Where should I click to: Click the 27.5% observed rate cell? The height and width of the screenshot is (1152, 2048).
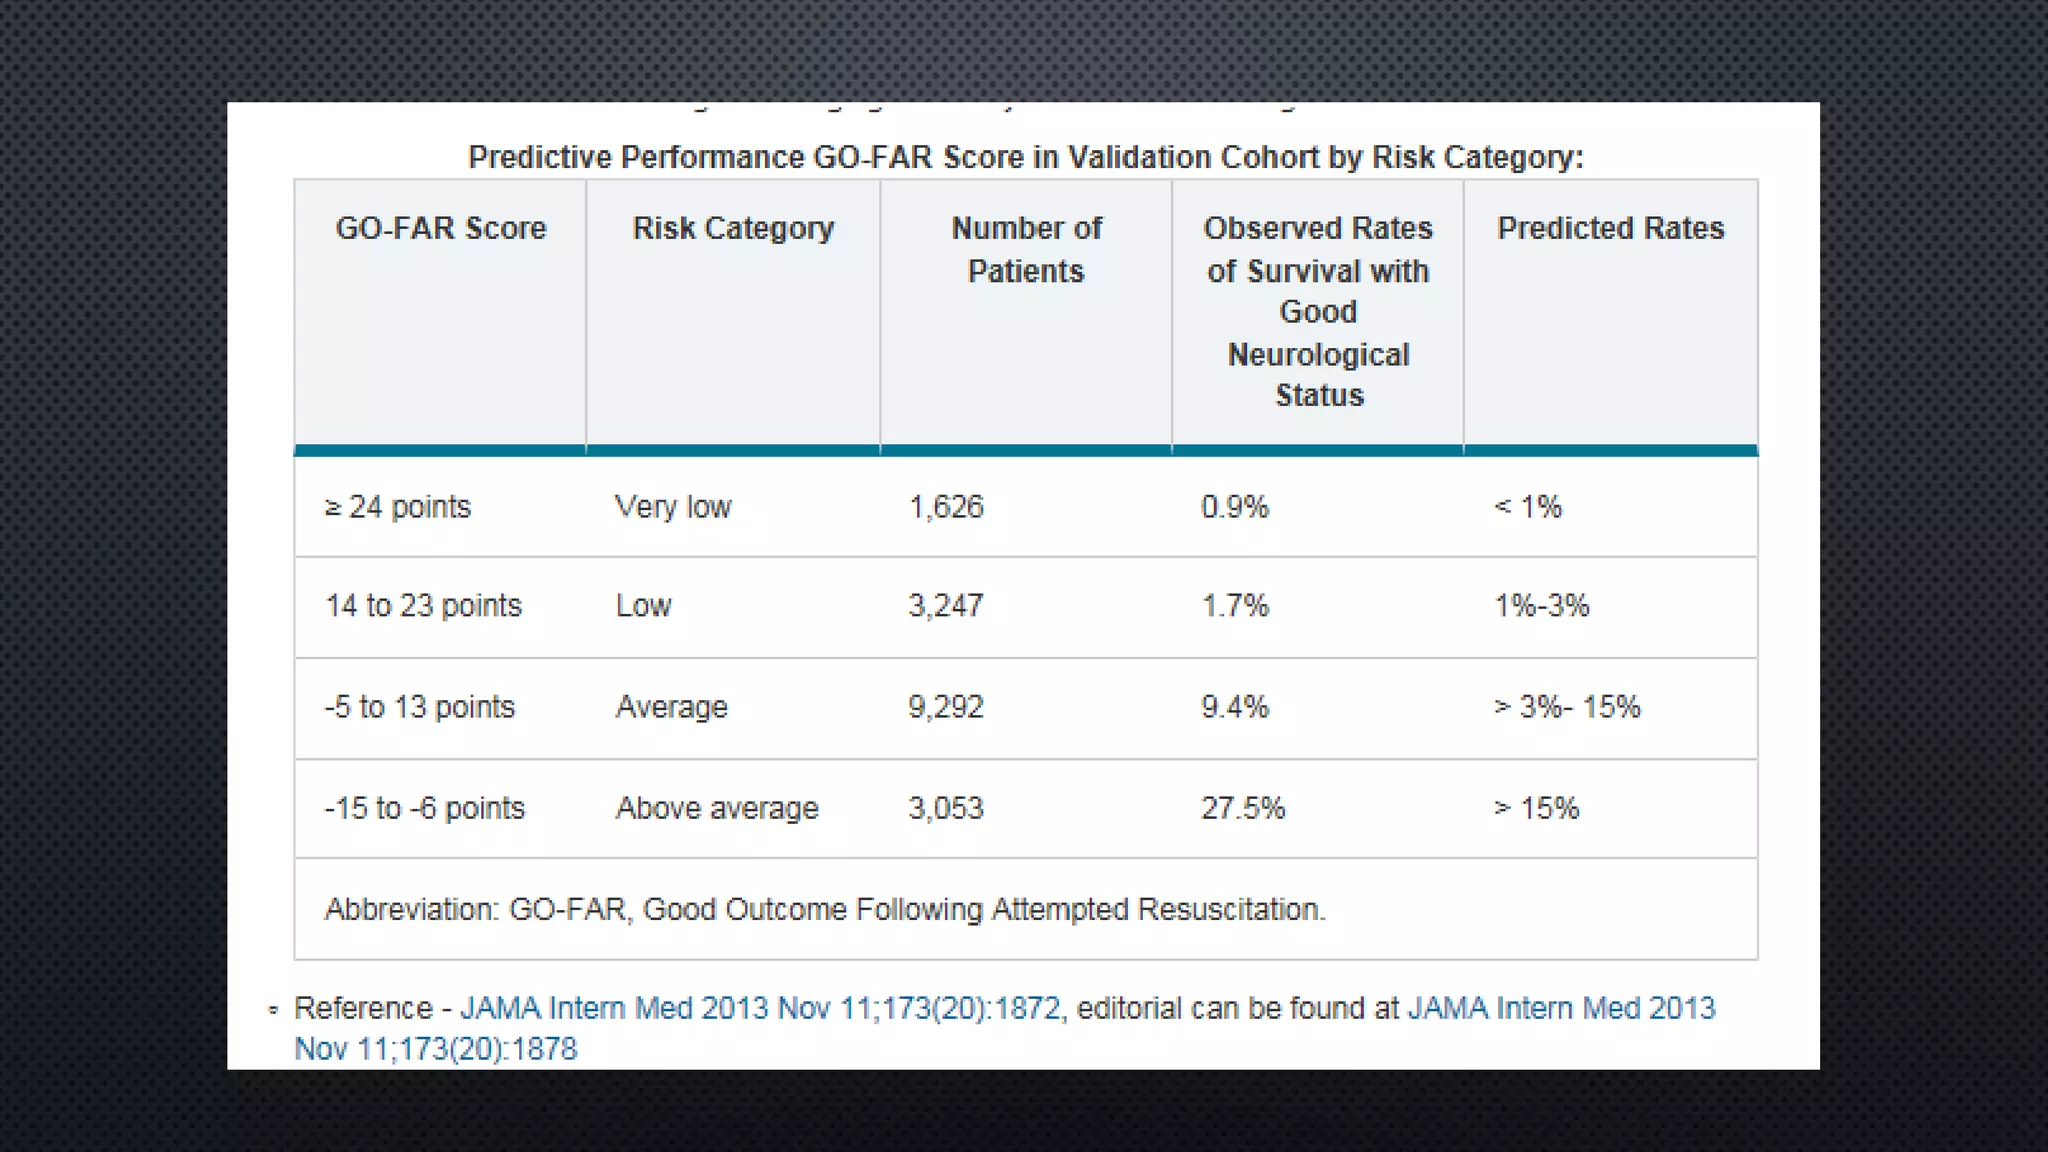[1242, 808]
